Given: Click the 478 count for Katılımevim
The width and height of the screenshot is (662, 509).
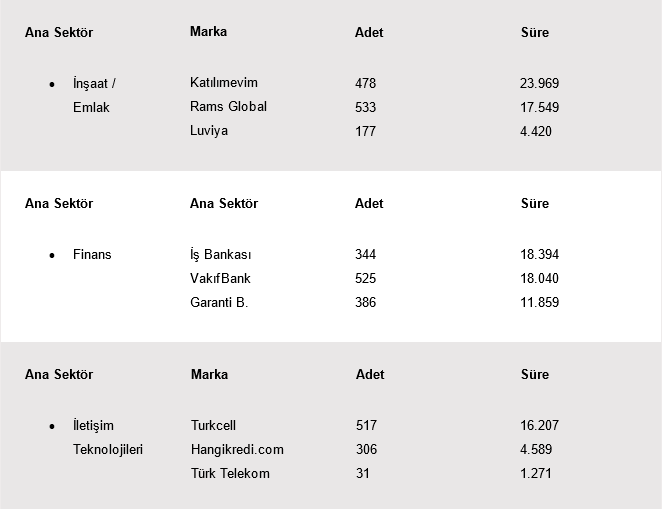Looking at the screenshot, I should tap(365, 83).
